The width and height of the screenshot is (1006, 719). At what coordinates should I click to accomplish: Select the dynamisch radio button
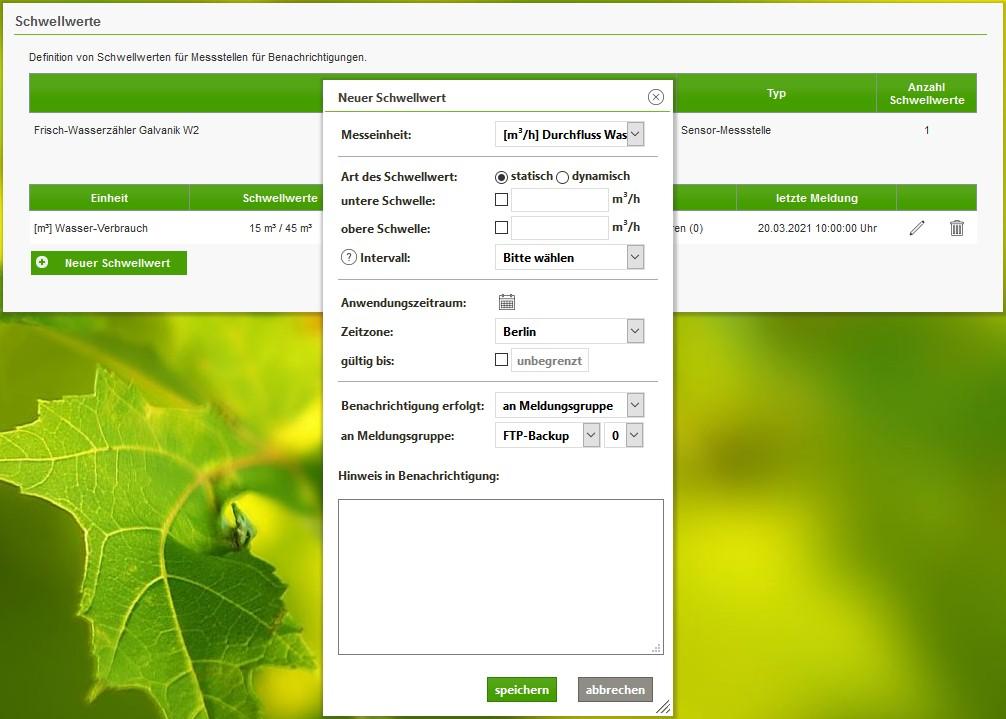tap(563, 176)
